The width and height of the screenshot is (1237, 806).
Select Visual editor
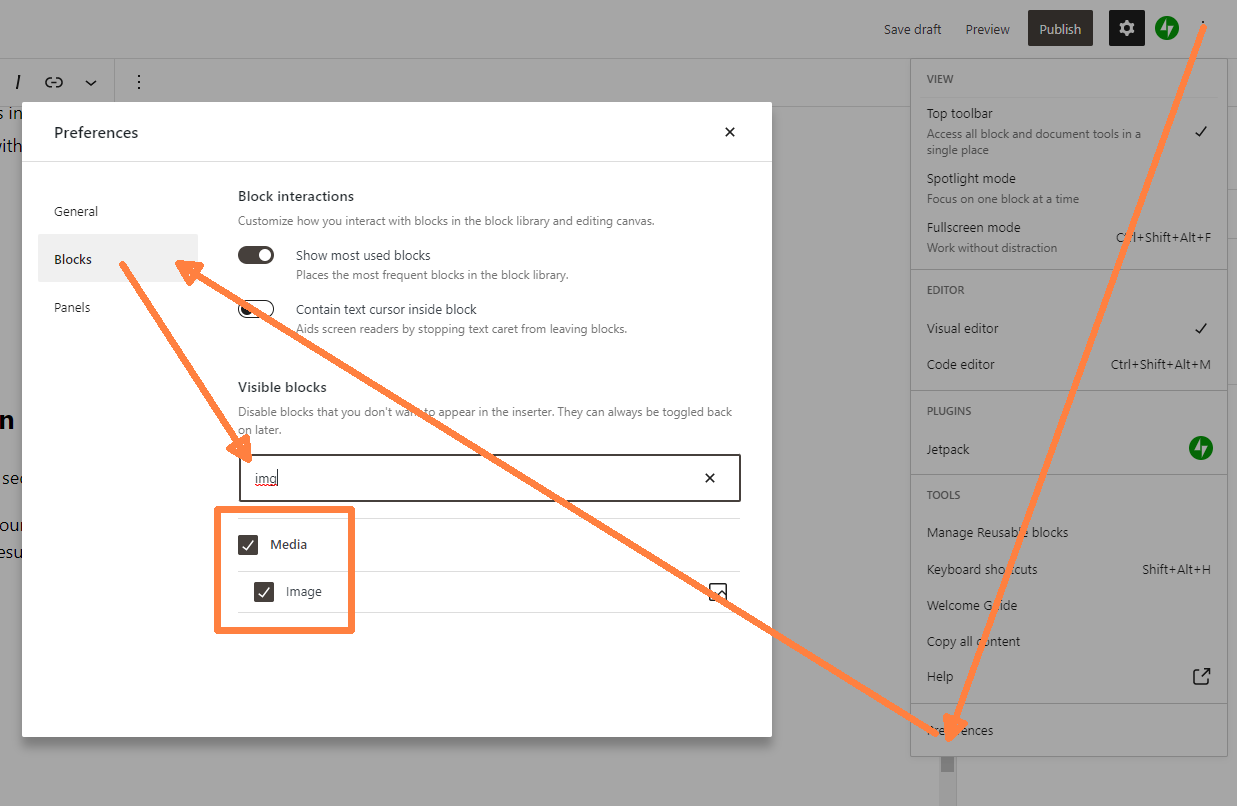click(1068, 328)
